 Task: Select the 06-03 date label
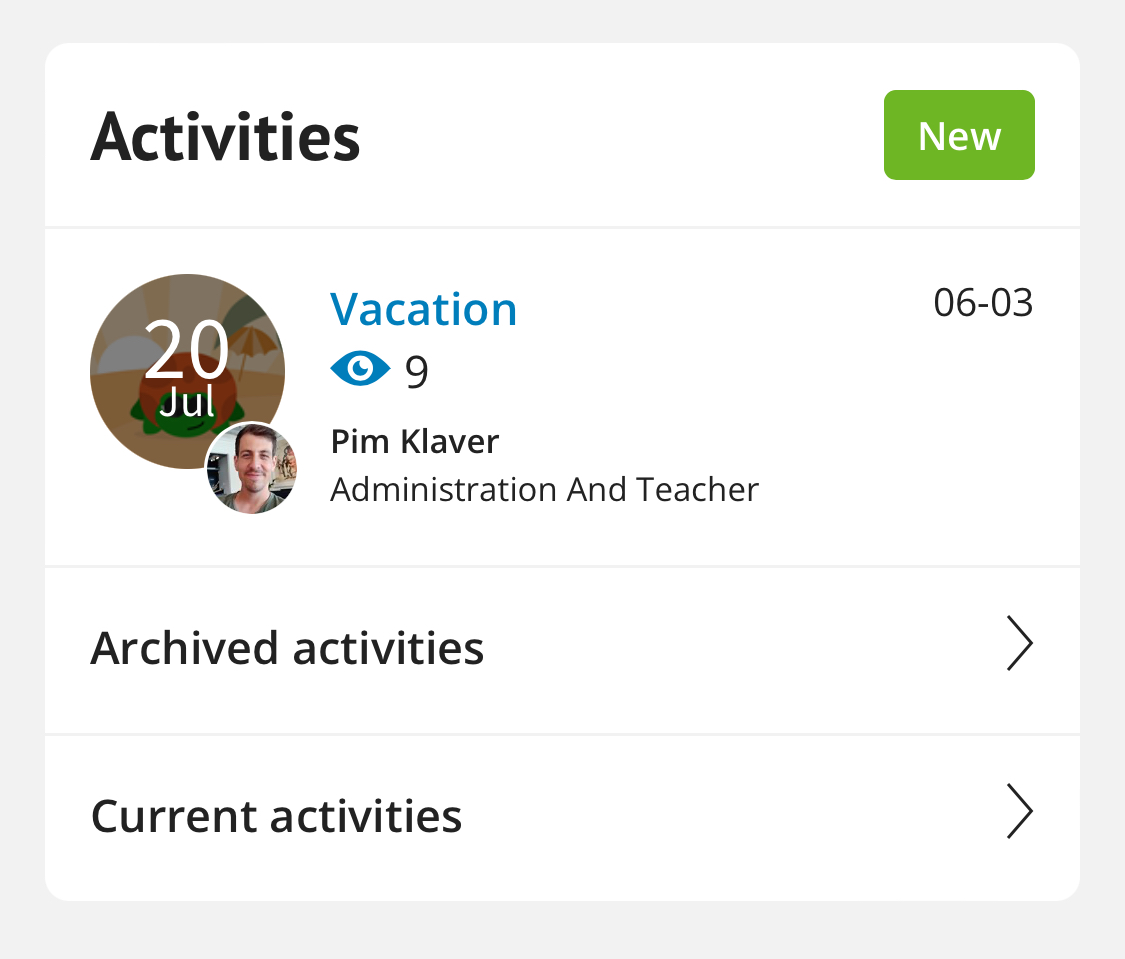coord(983,302)
